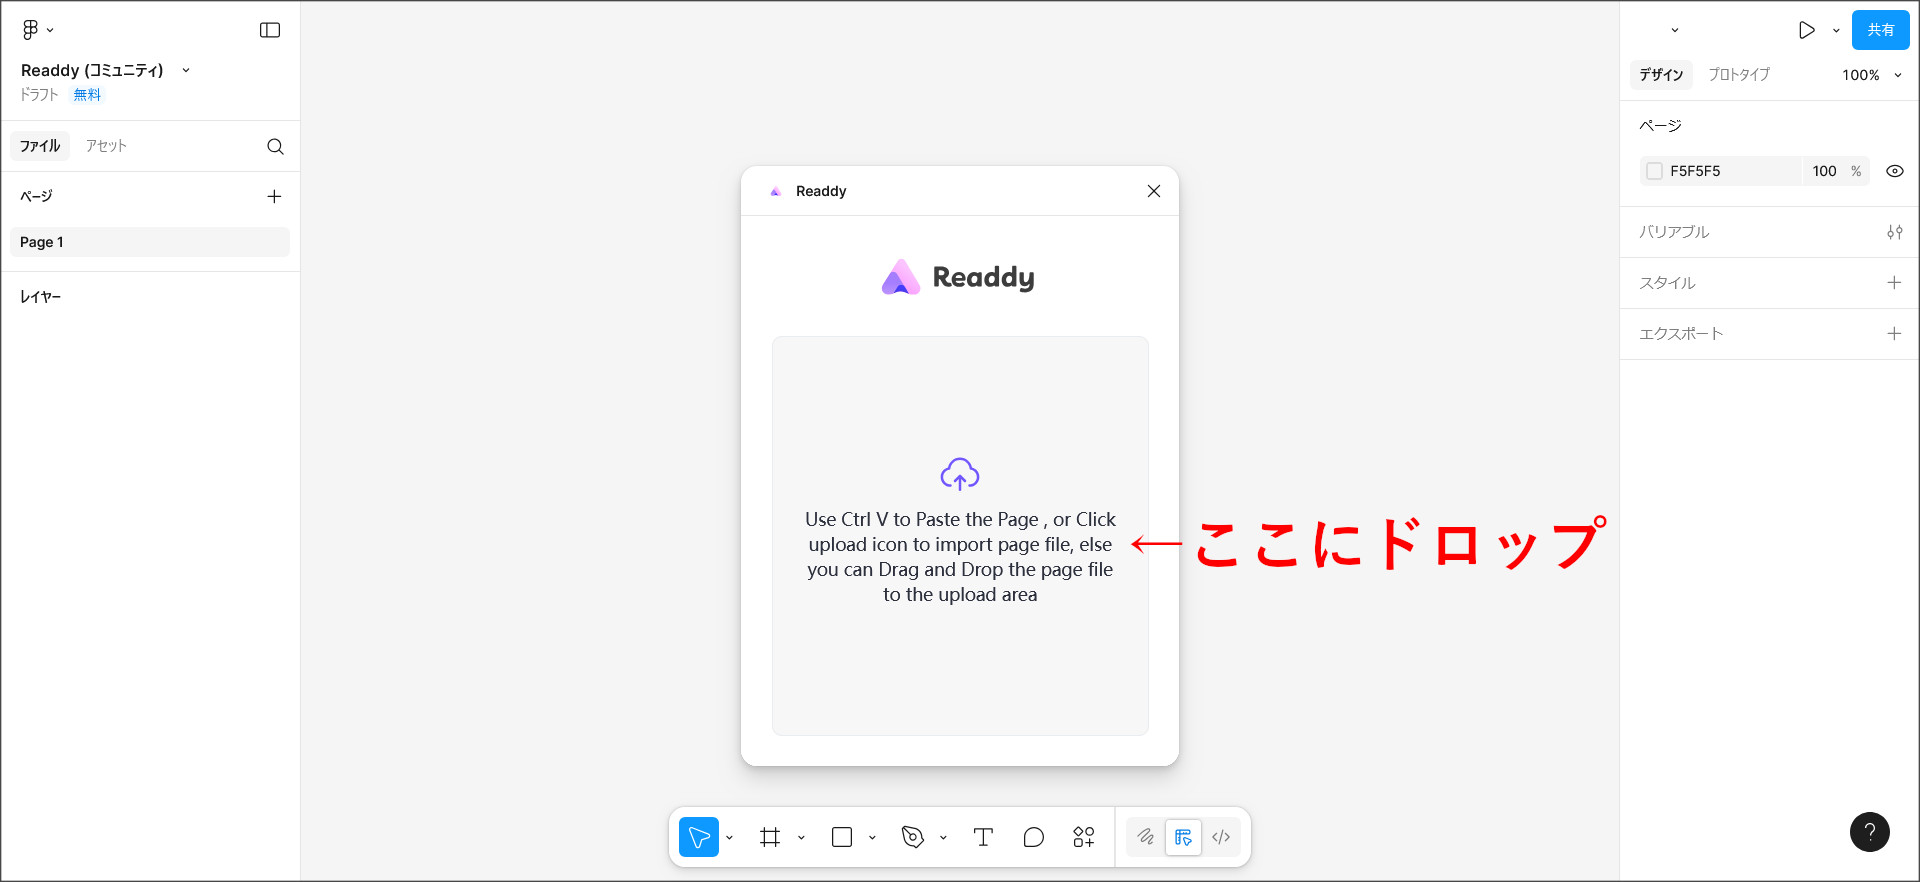Viewport: 1920px width, 882px height.
Task: Open the Figma main menu dropdown
Action: [37, 30]
